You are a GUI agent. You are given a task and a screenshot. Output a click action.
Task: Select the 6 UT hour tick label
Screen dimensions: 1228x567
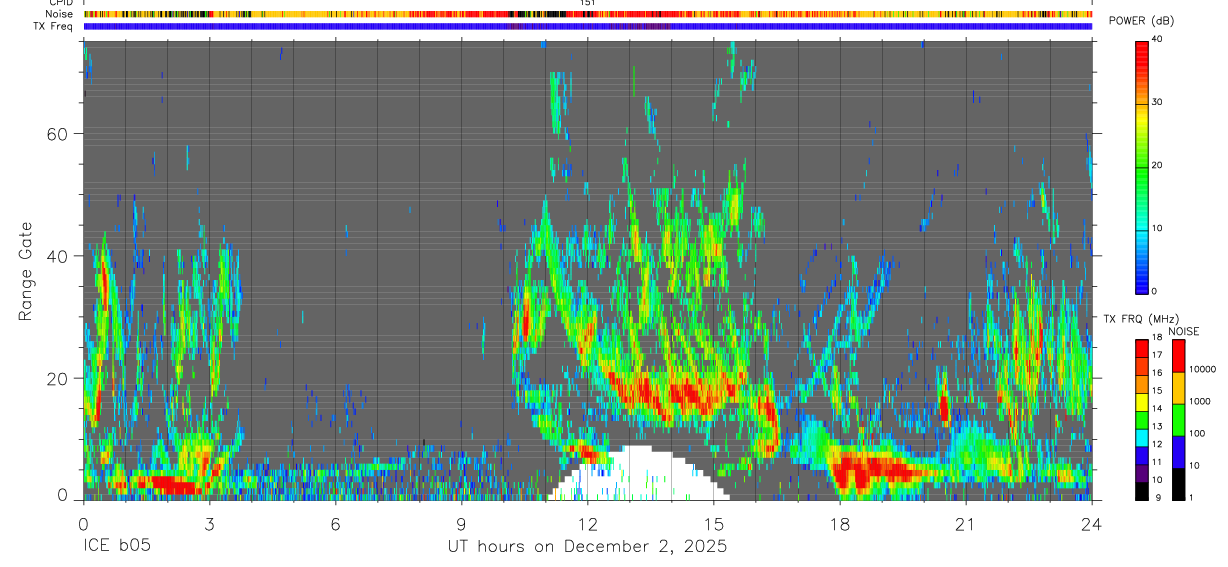click(x=335, y=523)
